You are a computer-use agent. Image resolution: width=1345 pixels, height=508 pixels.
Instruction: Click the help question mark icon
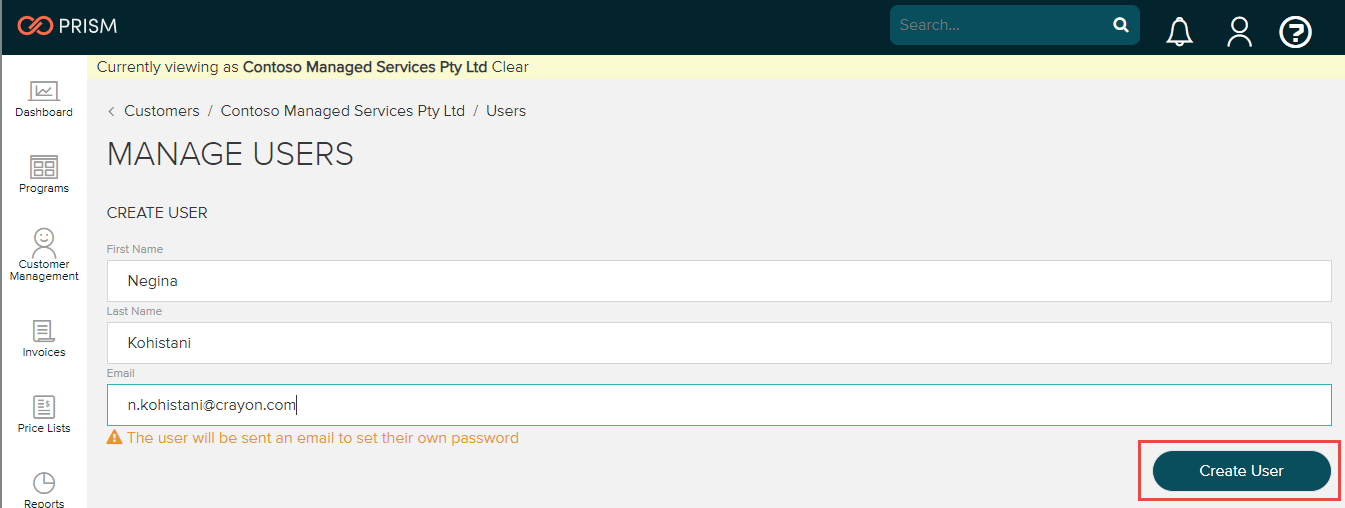click(x=1296, y=32)
